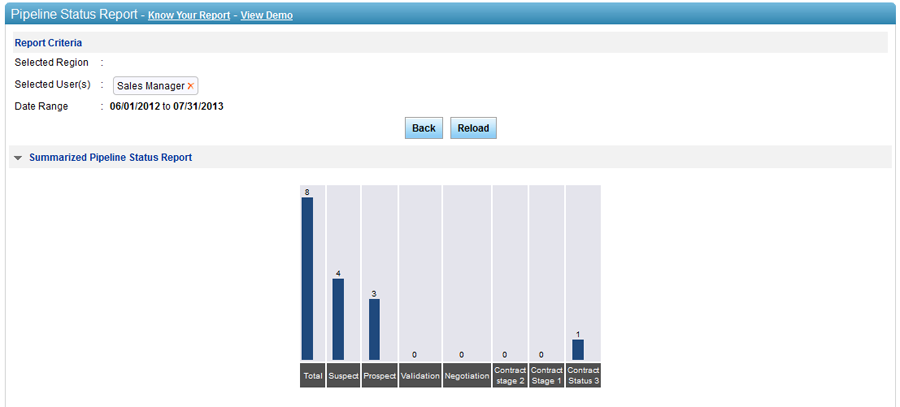Click the Total bar showing 8
900x407 pixels.
[307, 278]
